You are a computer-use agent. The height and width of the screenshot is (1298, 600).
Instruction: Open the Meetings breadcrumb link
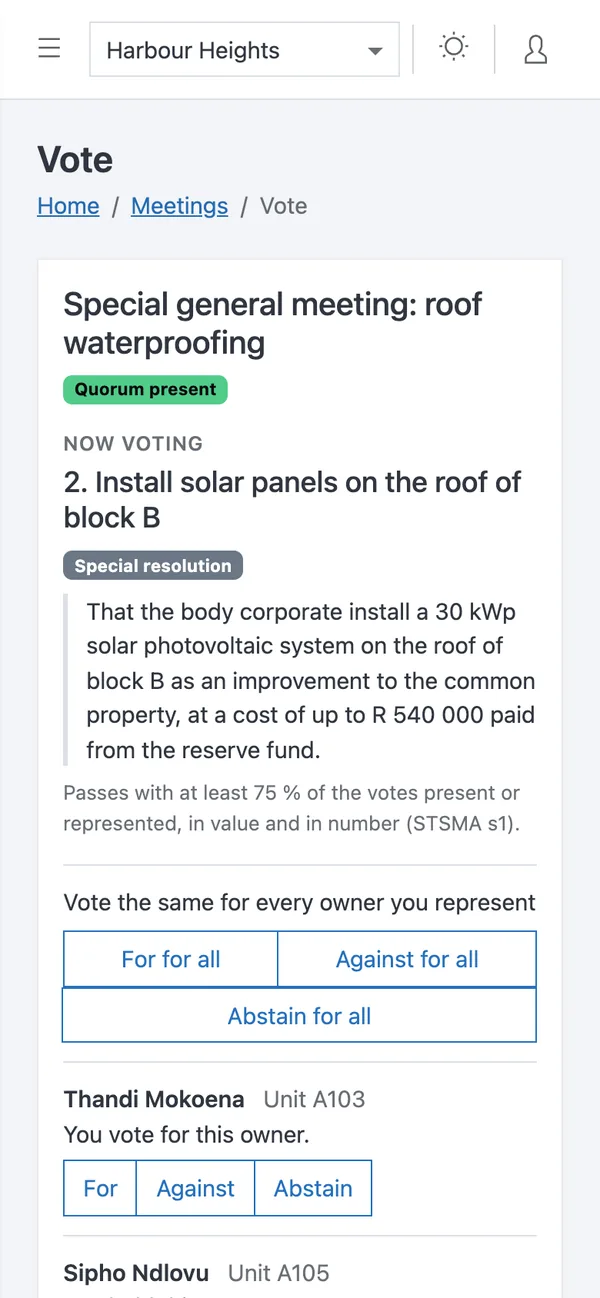(x=179, y=206)
